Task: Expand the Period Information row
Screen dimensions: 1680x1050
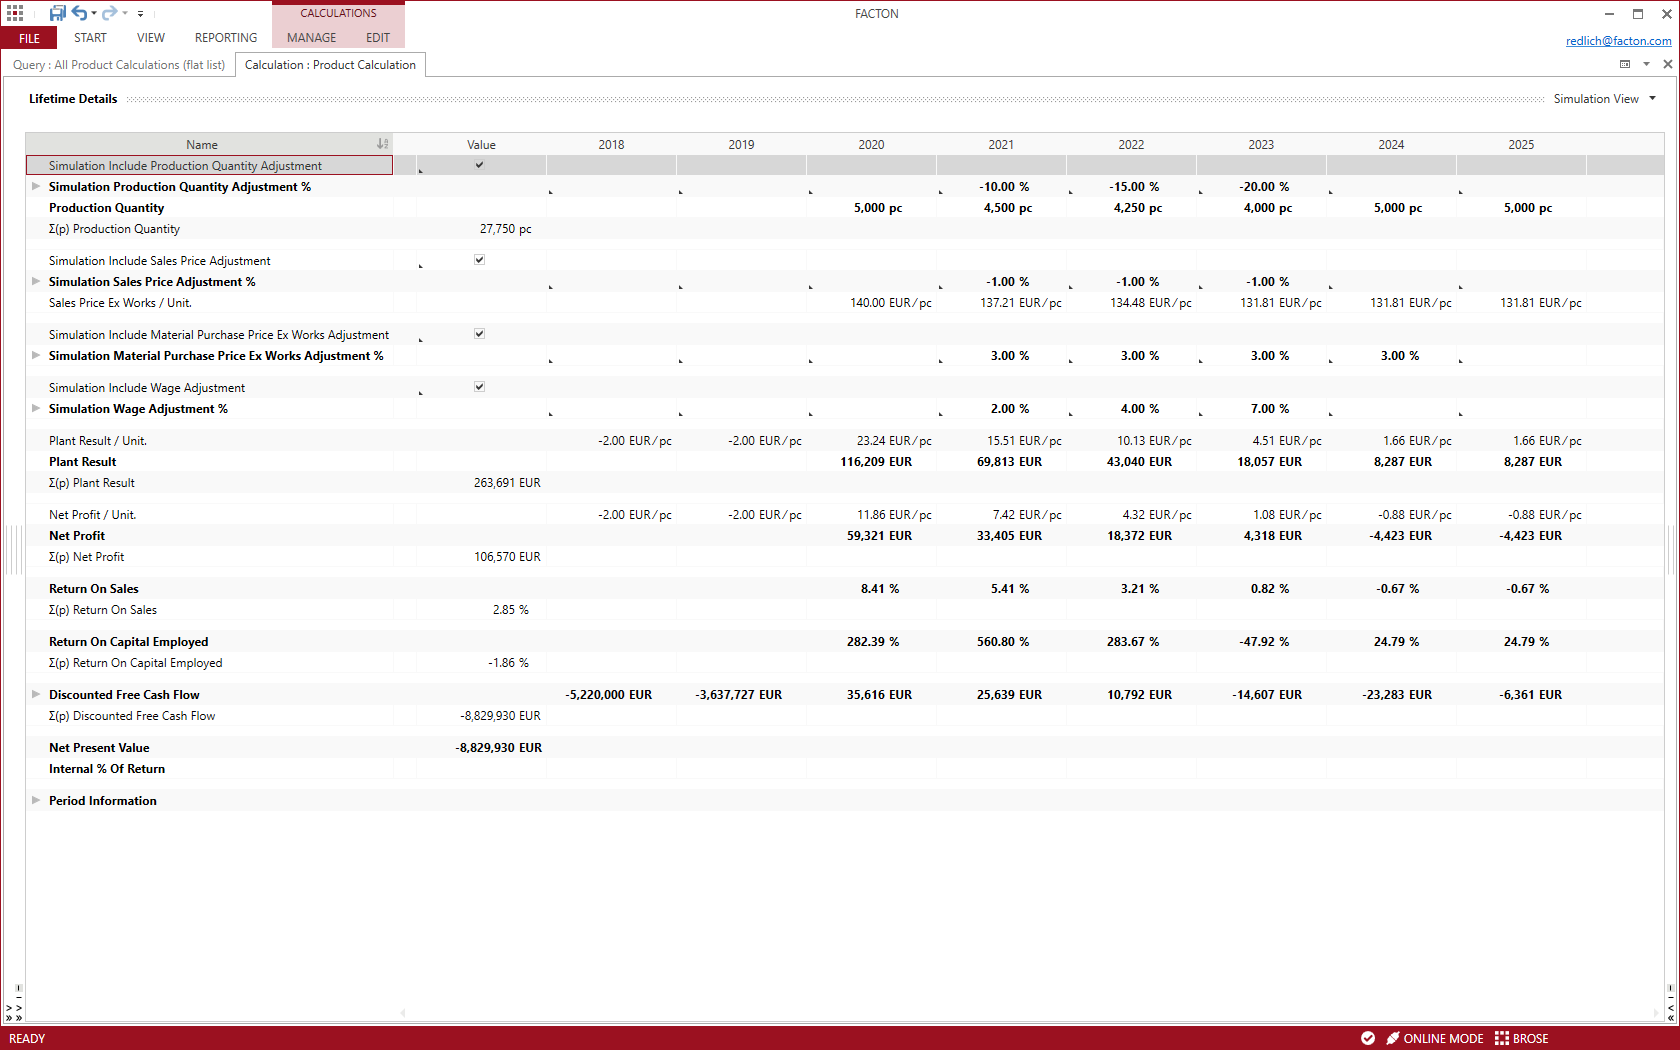Action: pos(36,800)
